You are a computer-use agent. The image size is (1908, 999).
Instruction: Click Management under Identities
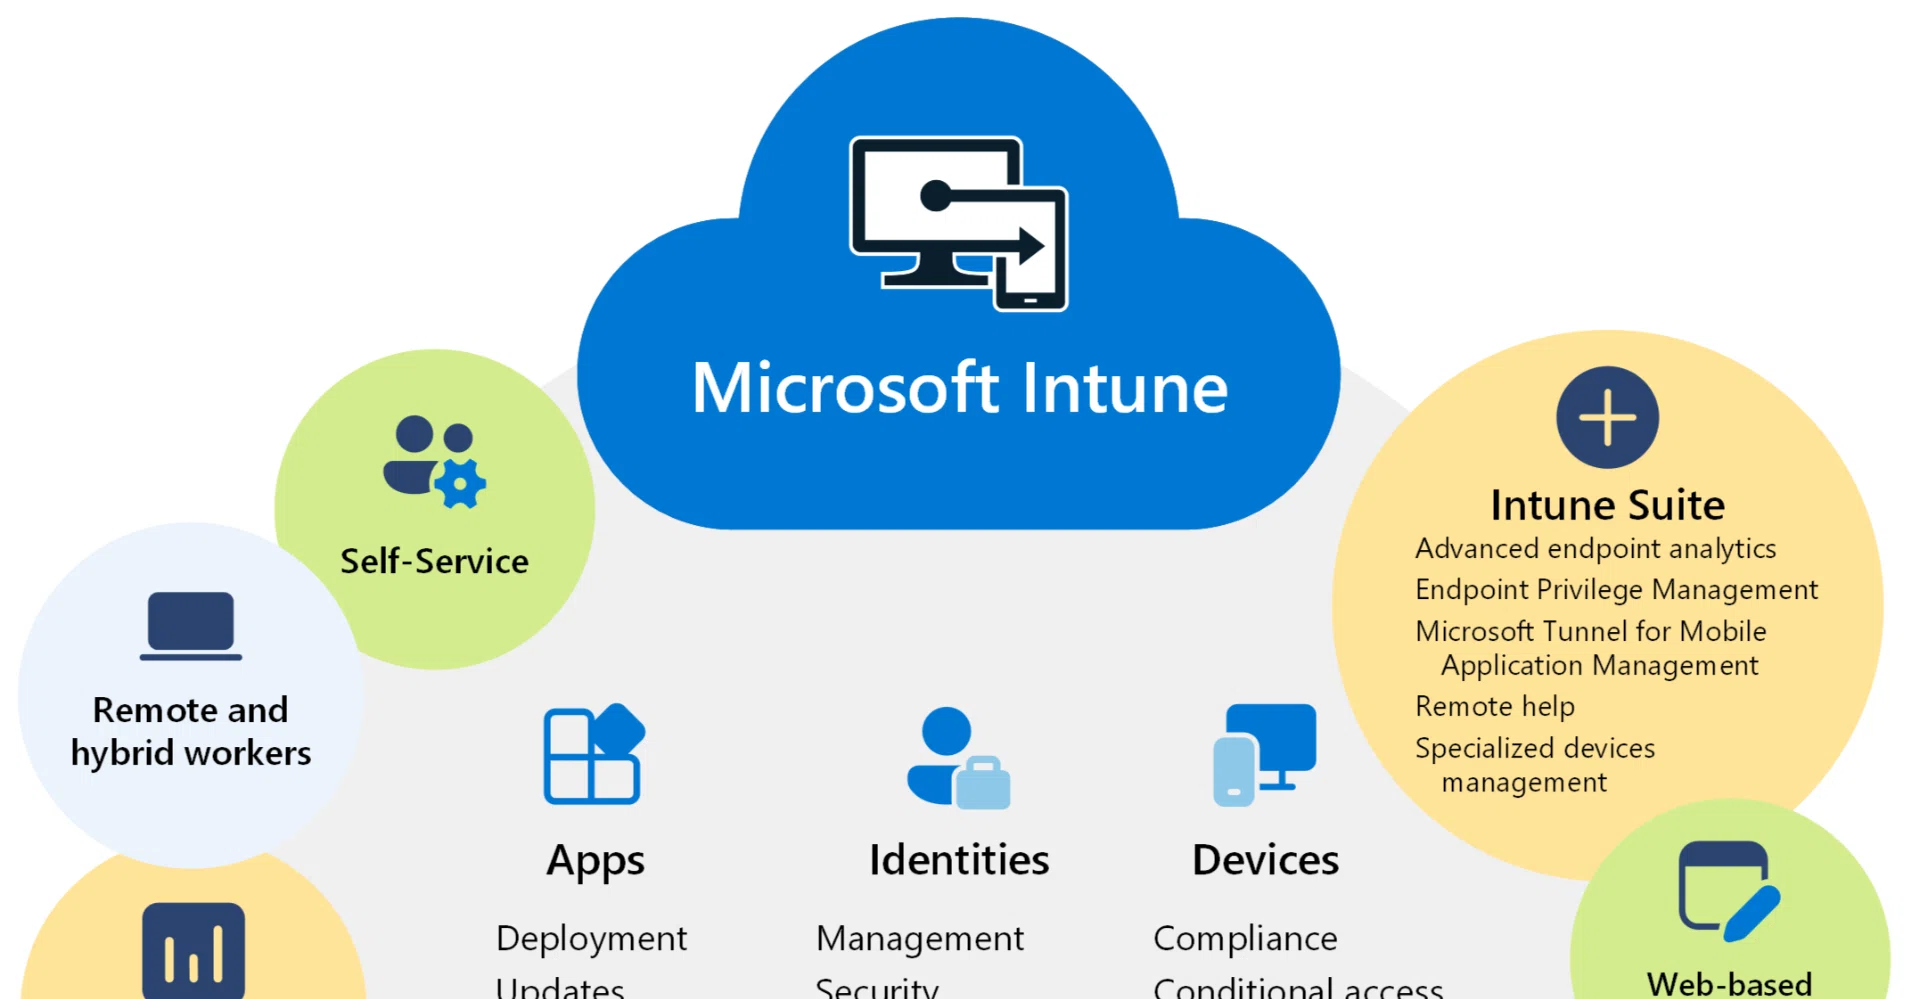(920, 938)
